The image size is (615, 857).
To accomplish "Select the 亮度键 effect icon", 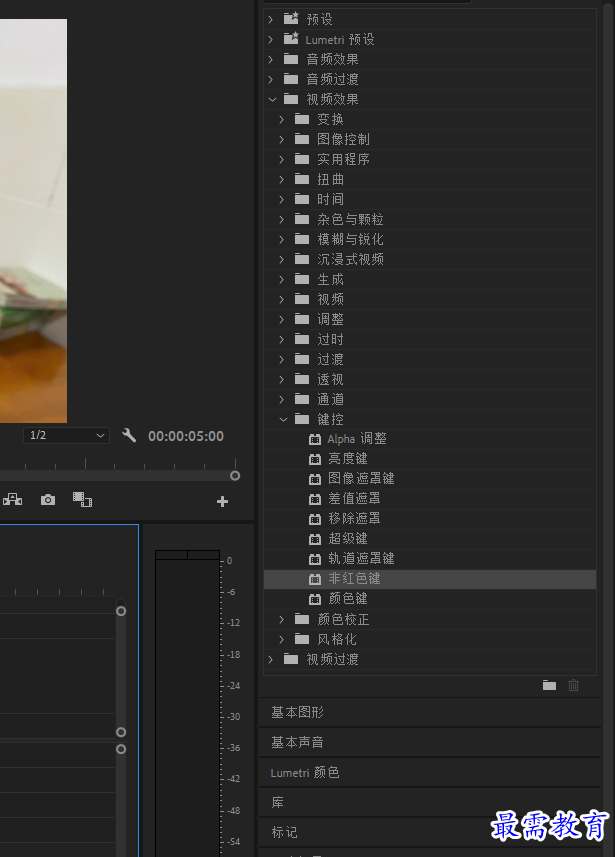I will (x=315, y=459).
